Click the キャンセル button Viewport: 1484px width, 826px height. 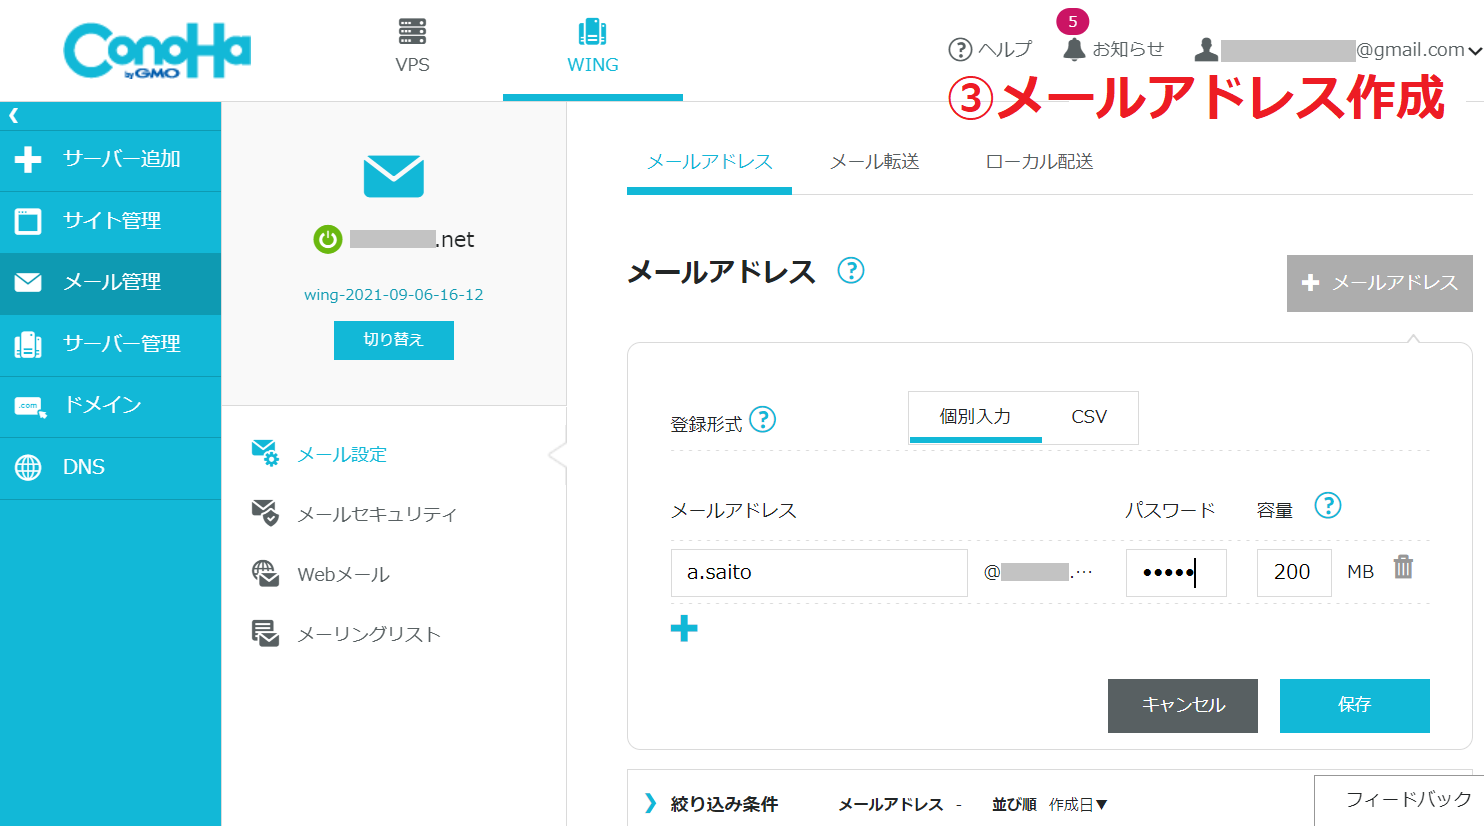(1183, 706)
